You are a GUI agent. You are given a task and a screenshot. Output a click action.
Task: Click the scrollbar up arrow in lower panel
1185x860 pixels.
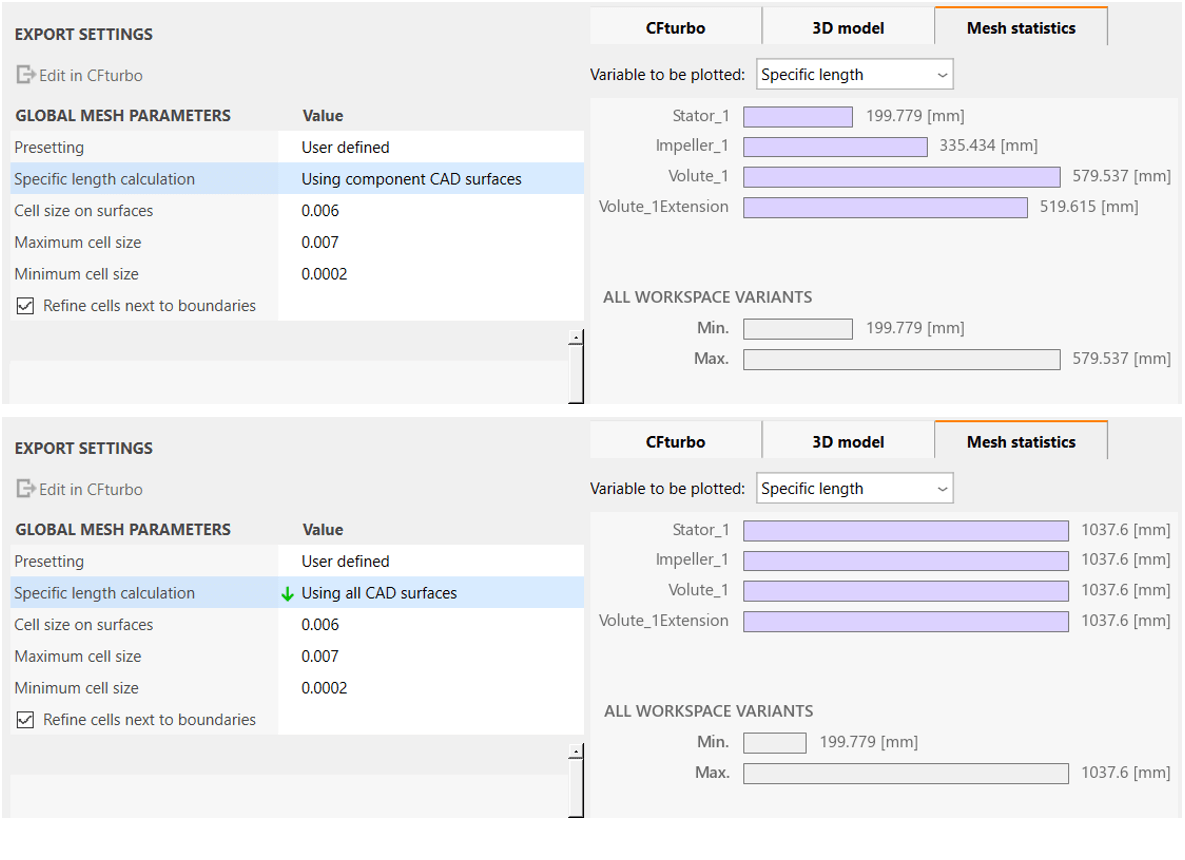pos(576,751)
